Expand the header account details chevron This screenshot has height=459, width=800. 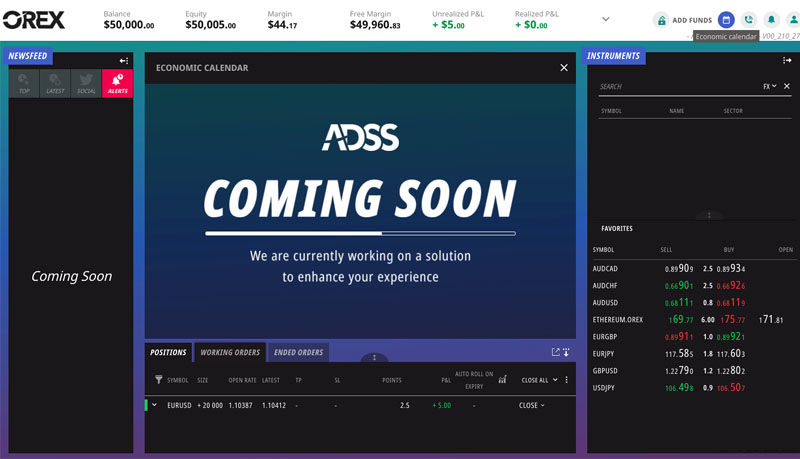click(x=606, y=19)
